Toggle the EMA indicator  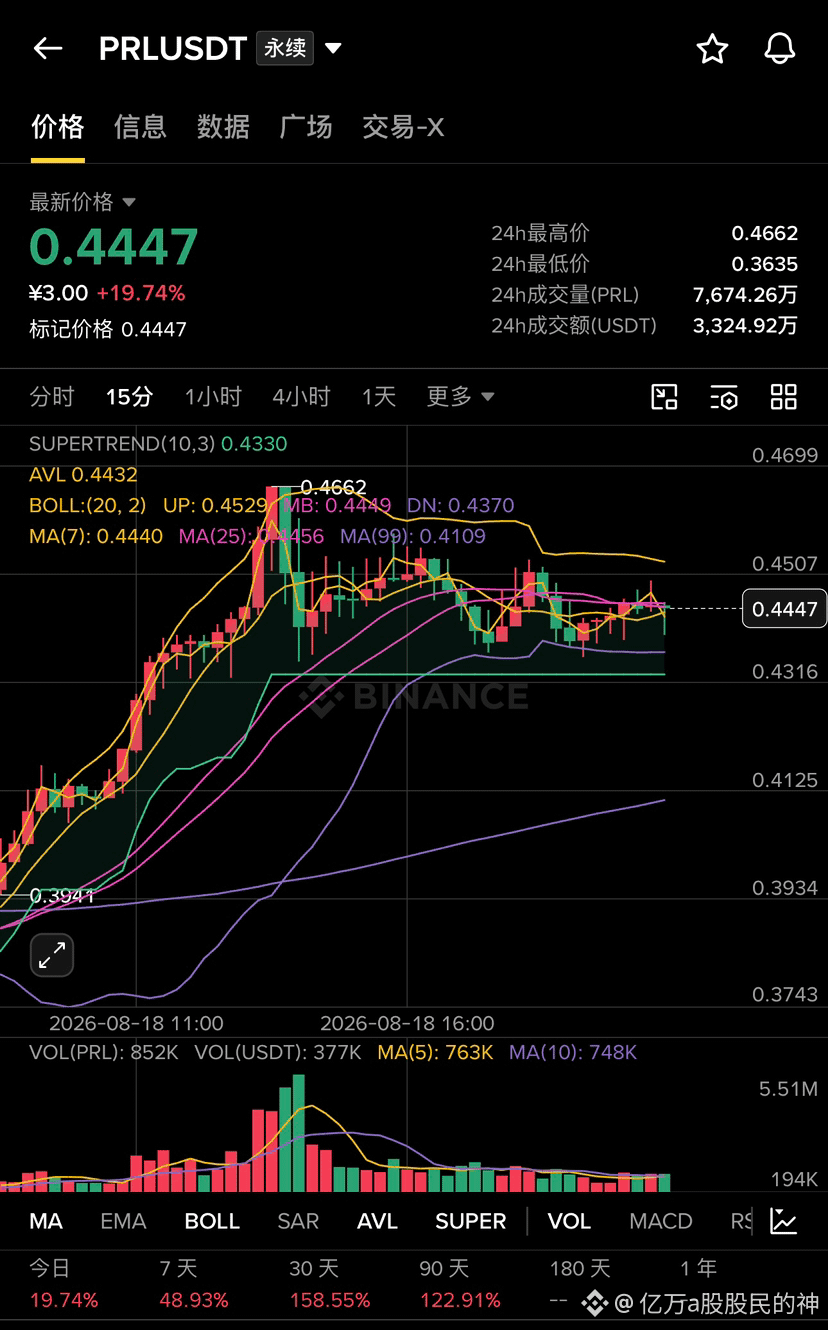[x=123, y=1221]
